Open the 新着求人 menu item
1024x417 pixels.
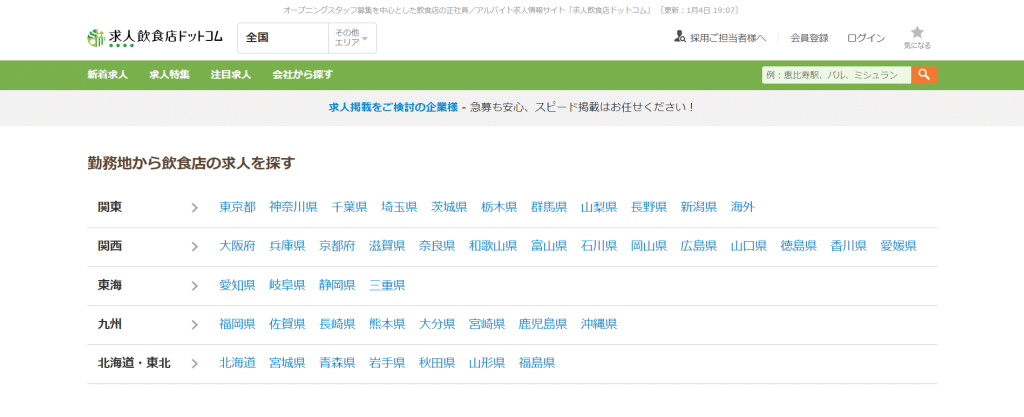107,75
